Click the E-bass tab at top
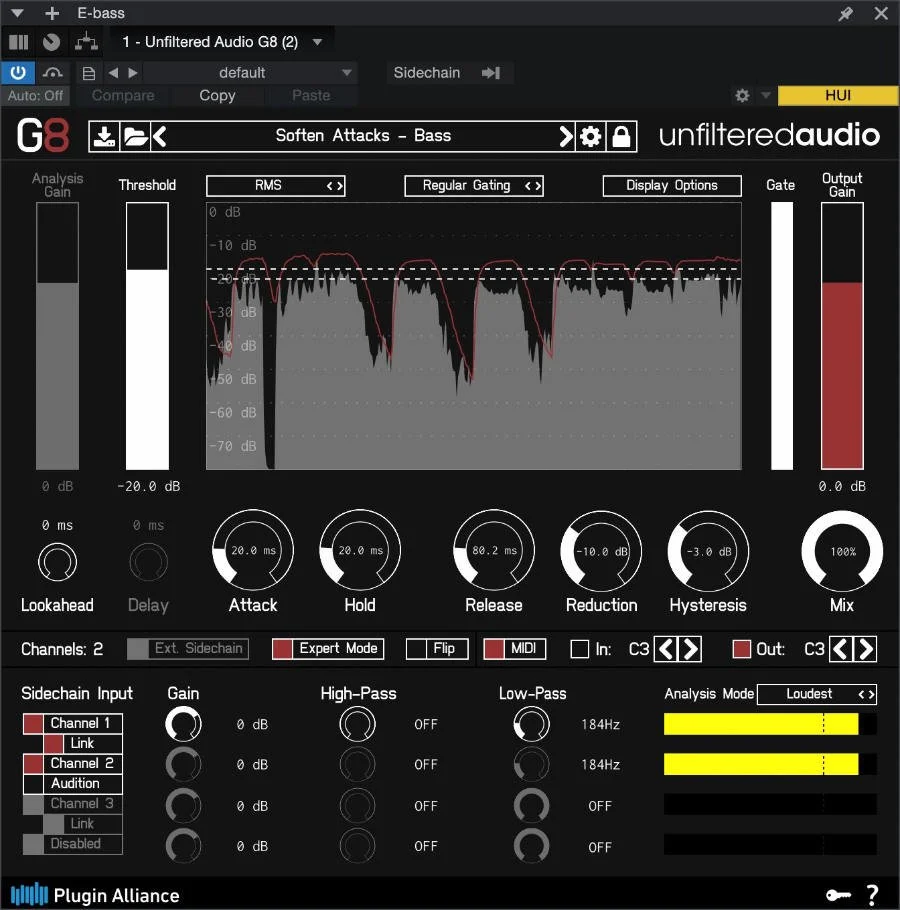The image size is (900, 910). tap(100, 13)
